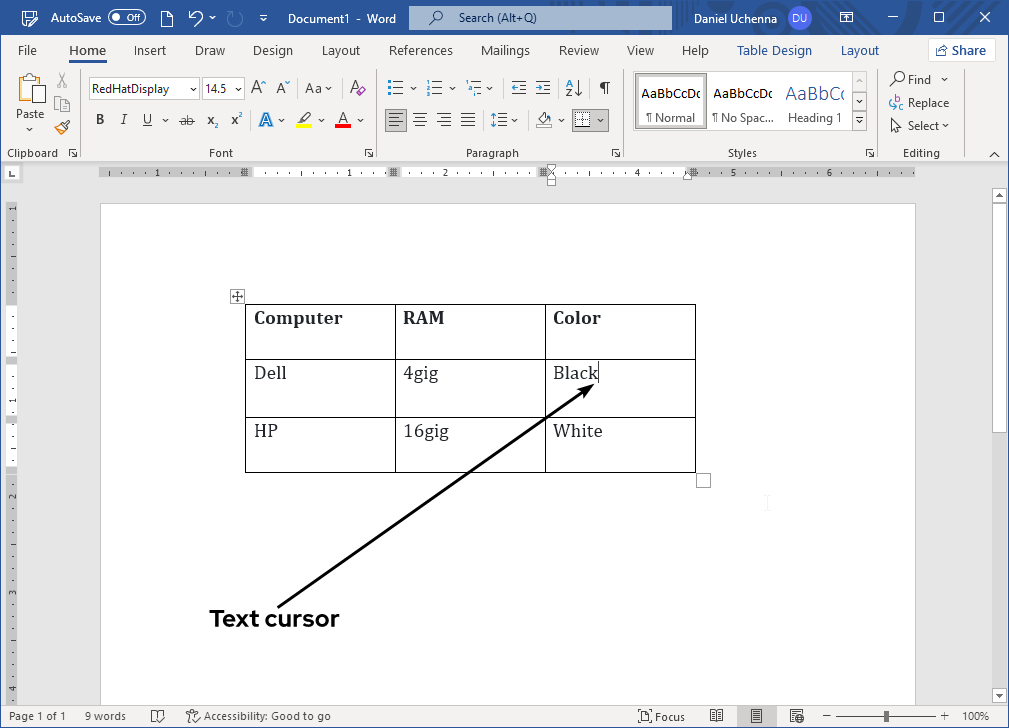Switch to the References tab
1009x728 pixels.
(x=420, y=51)
